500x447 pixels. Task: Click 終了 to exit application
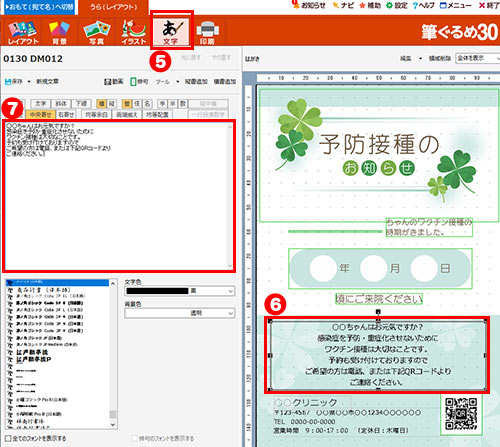click(489, 5)
